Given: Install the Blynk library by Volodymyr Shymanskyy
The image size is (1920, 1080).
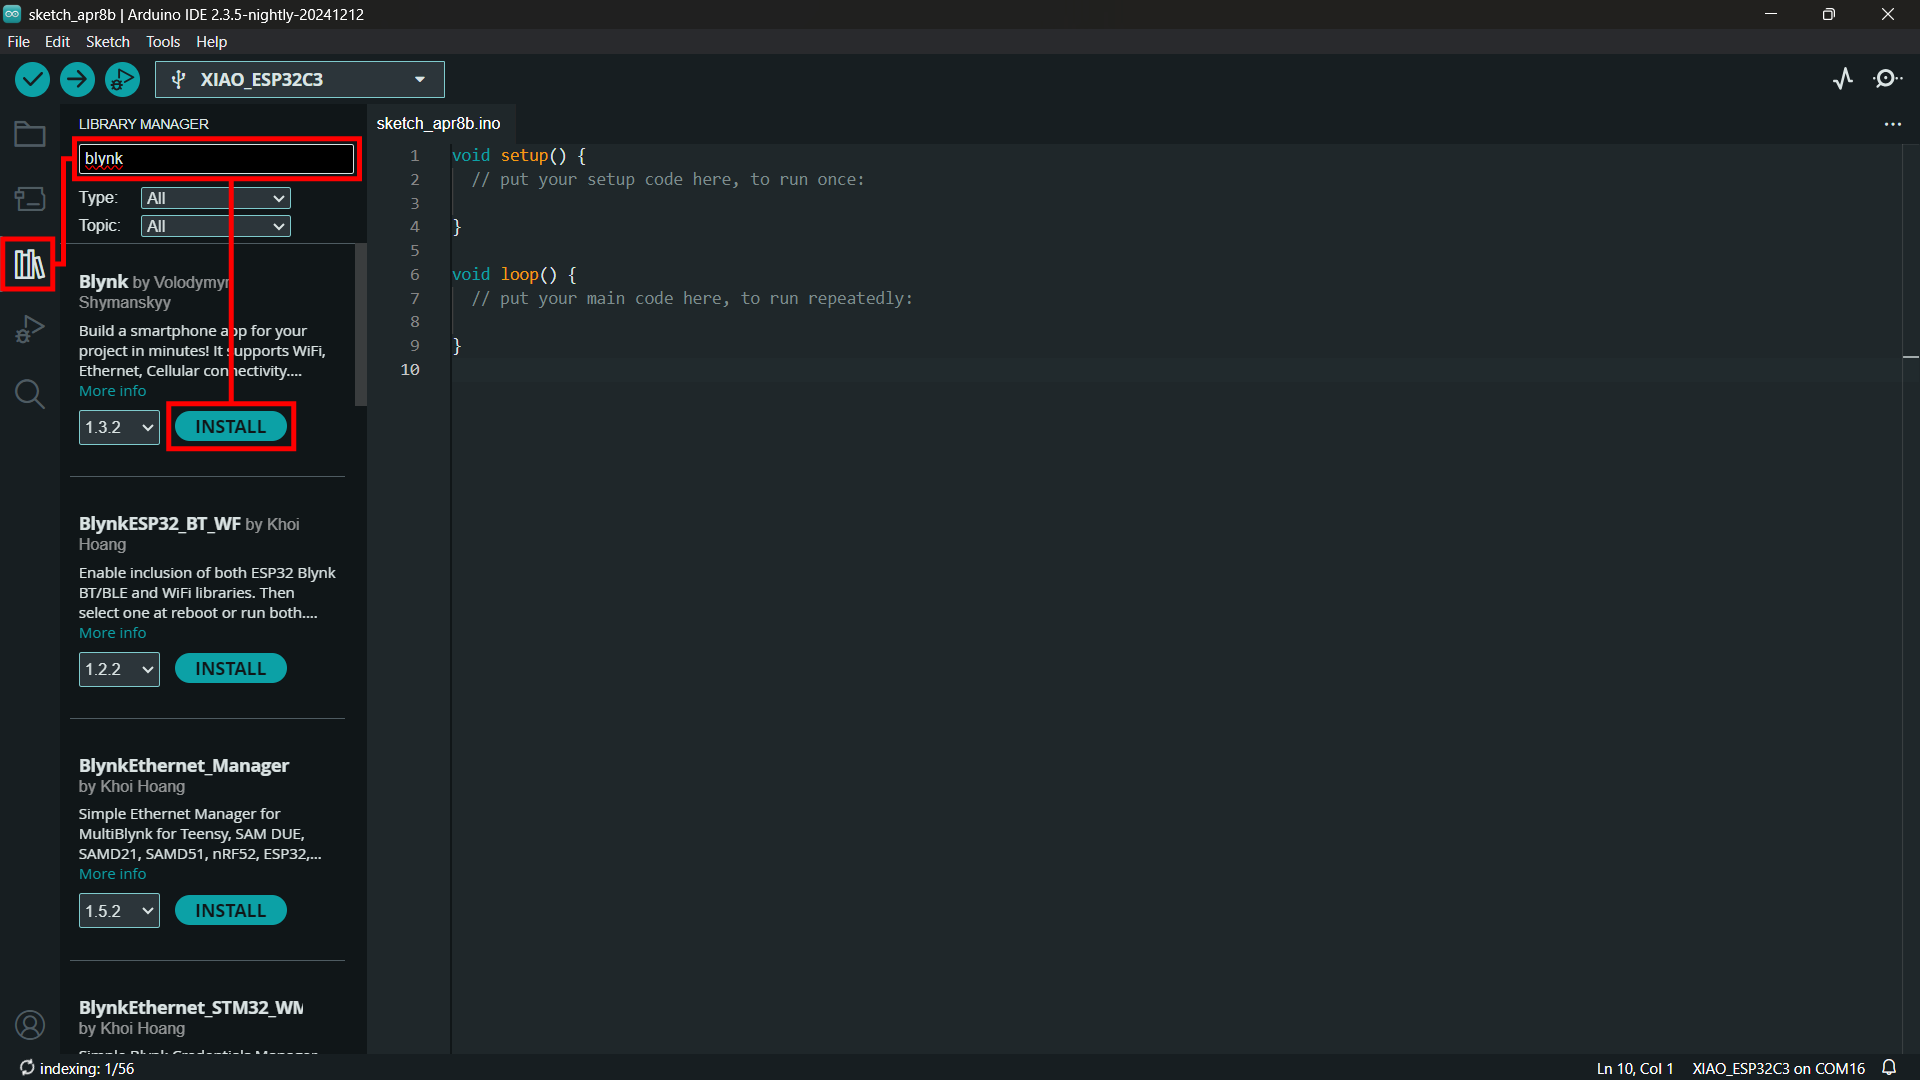Looking at the screenshot, I should point(231,427).
